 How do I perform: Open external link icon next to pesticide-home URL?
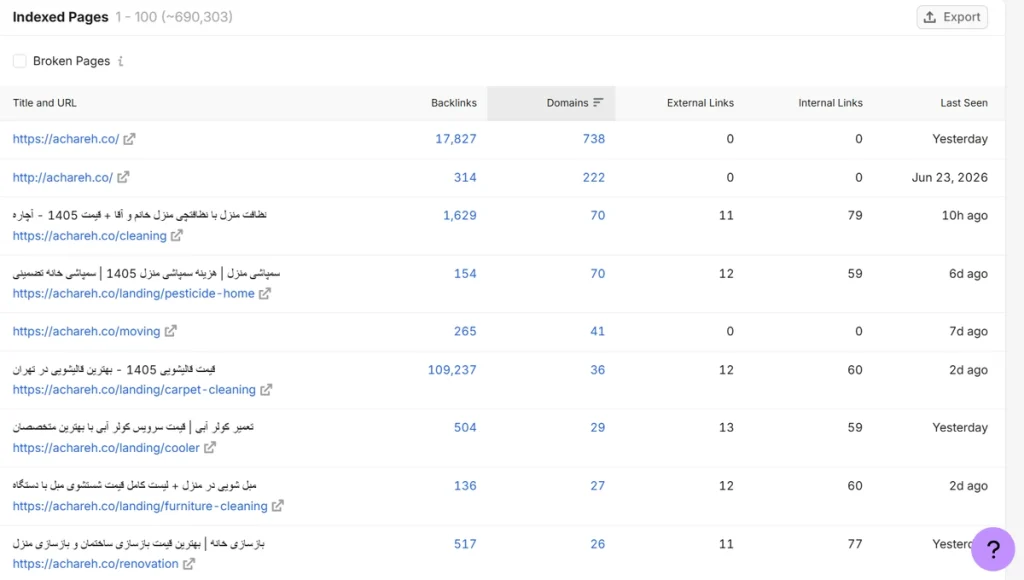click(x=264, y=293)
